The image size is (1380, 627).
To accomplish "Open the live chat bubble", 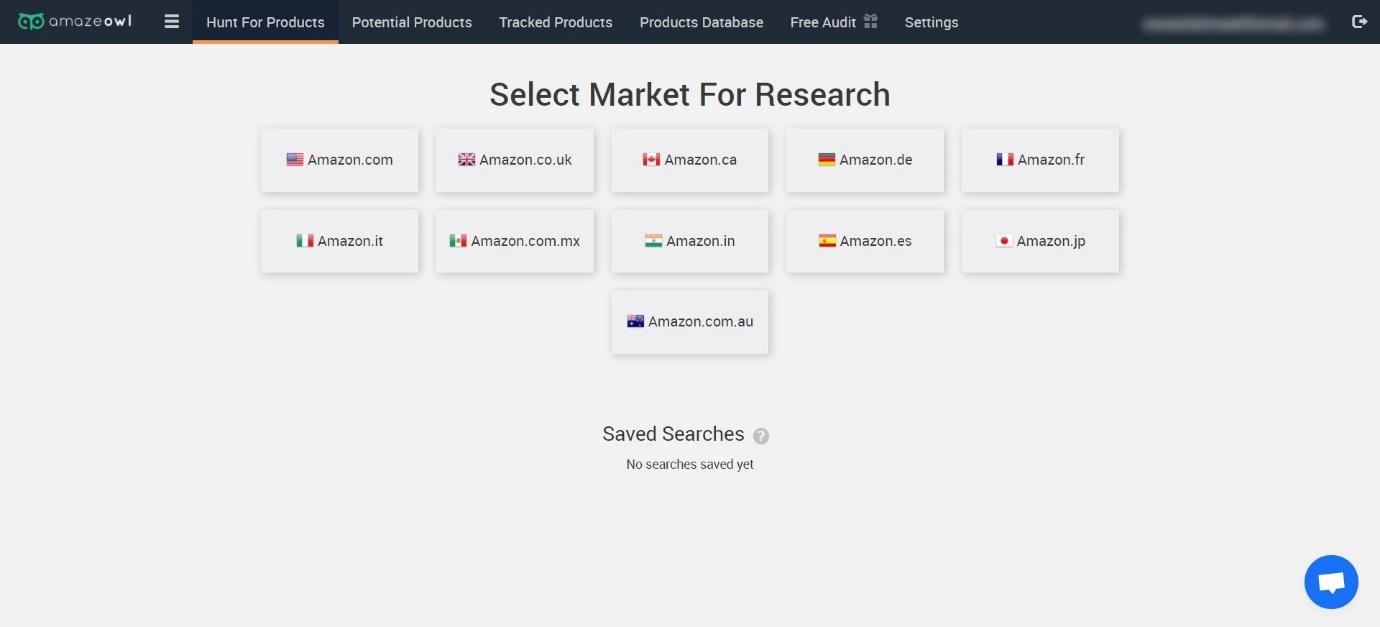I will click(x=1331, y=582).
